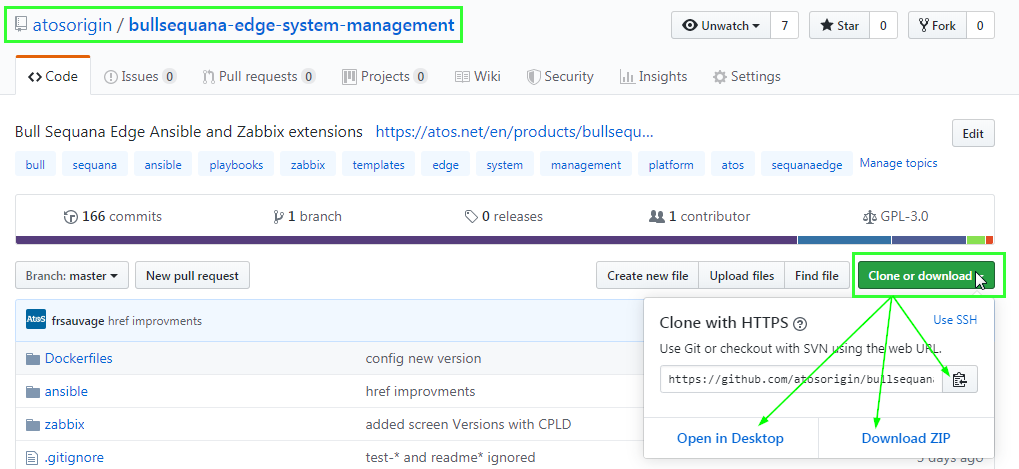Open the .gitignore file
This screenshot has width=1019, height=469.
(x=74, y=457)
